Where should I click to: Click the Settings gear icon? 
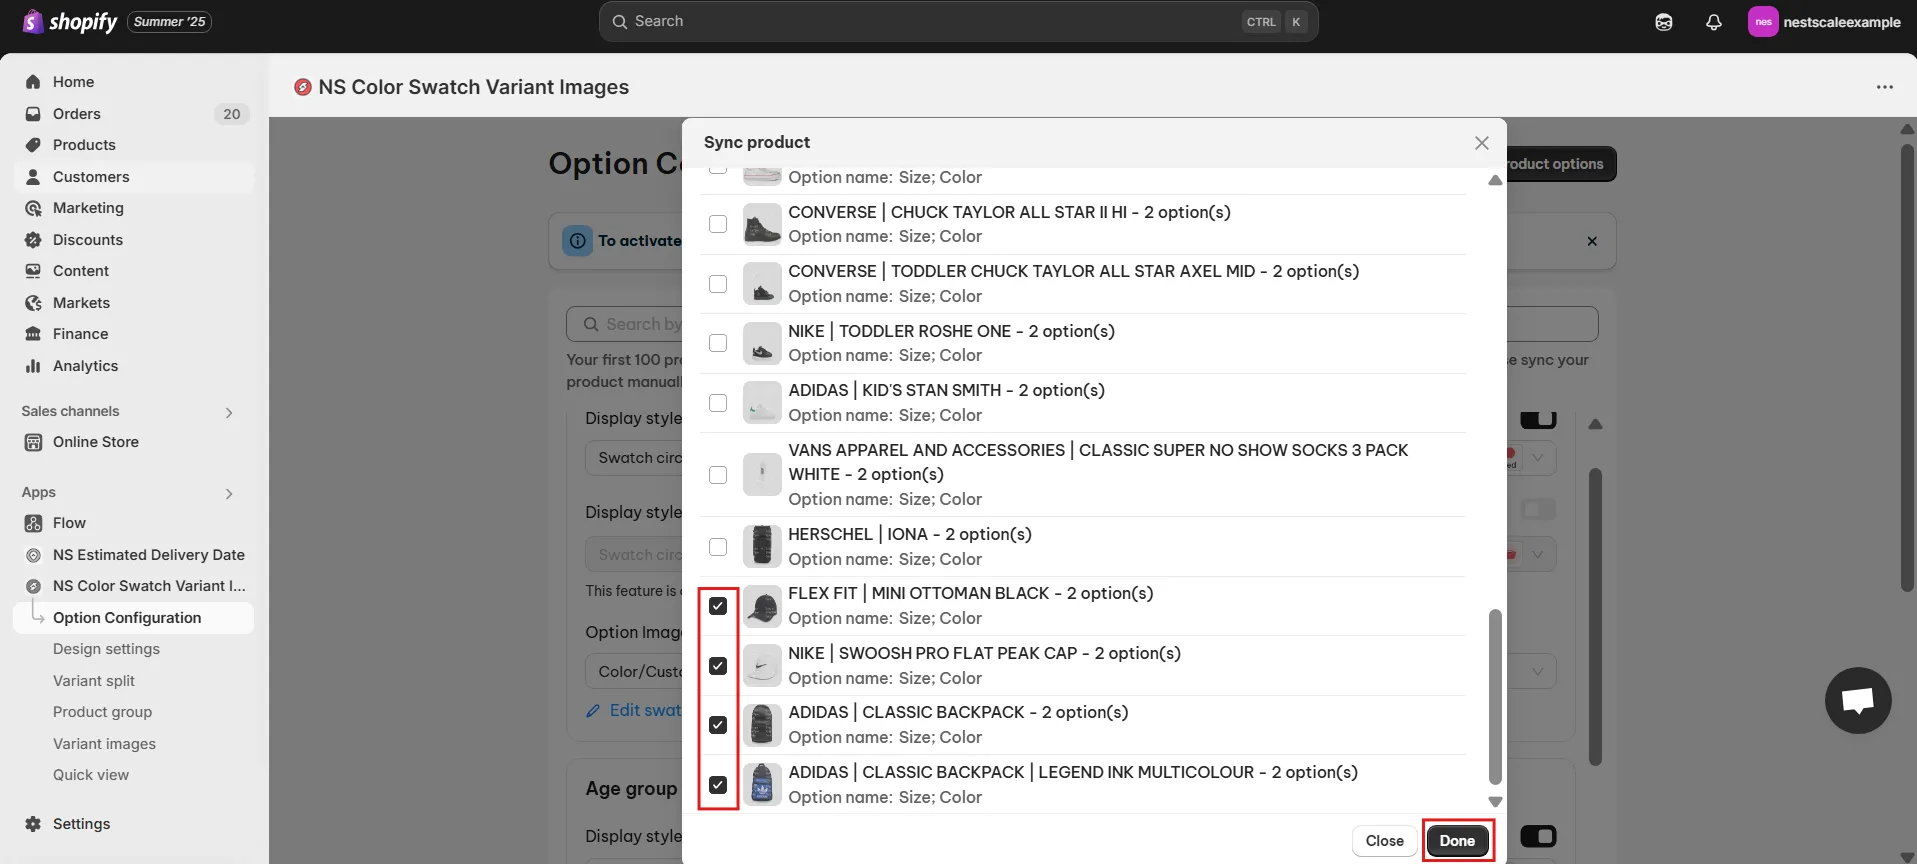[x=33, y=824]
